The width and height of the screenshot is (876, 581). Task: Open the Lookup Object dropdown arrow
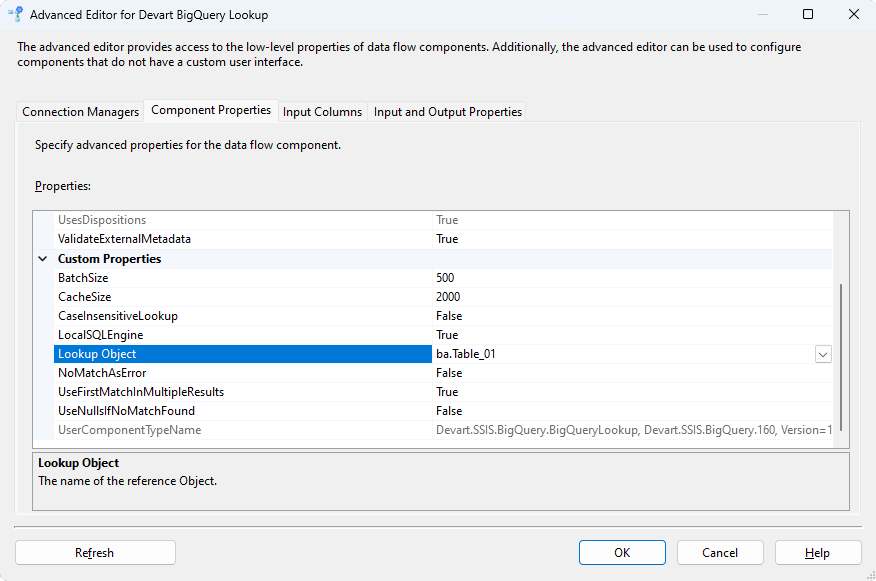coord(822,354)
